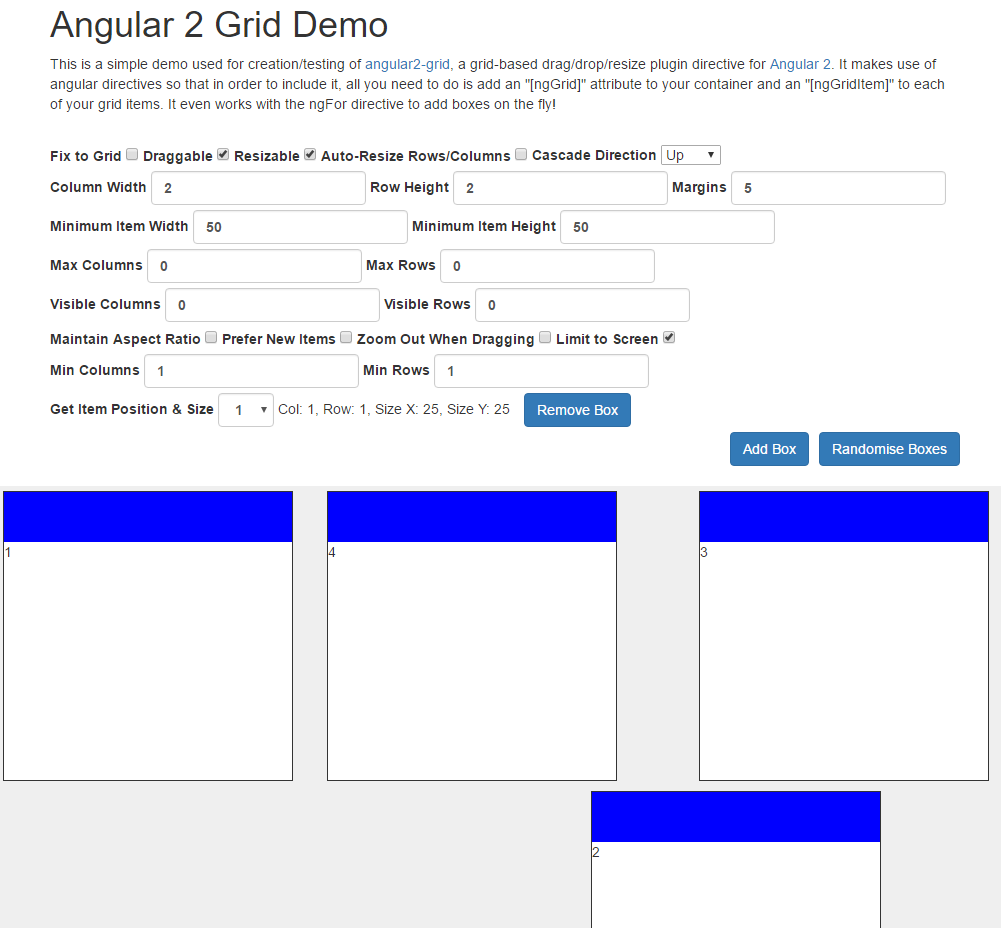
Task: Focus the Visible Rows input field
Action: (583, 304)
